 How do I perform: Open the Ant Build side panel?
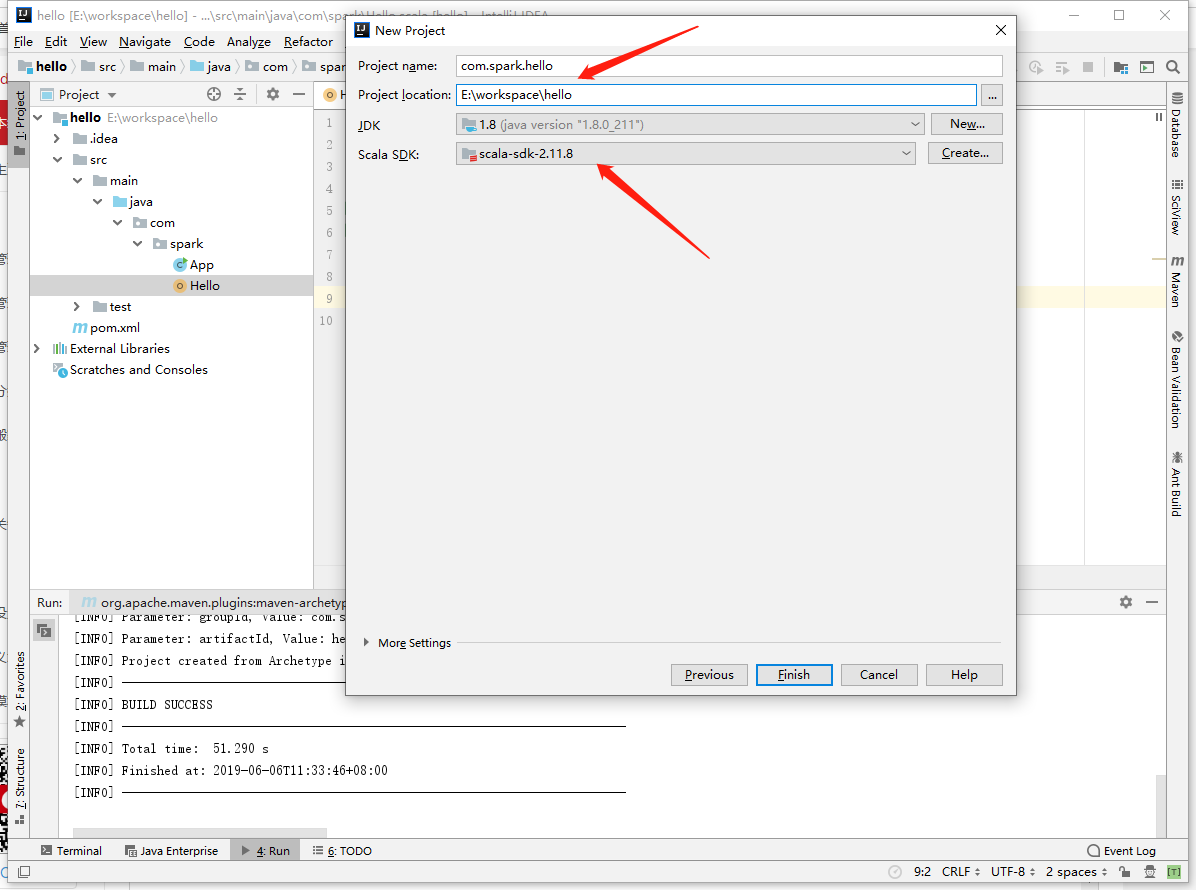click(1177, 484)
